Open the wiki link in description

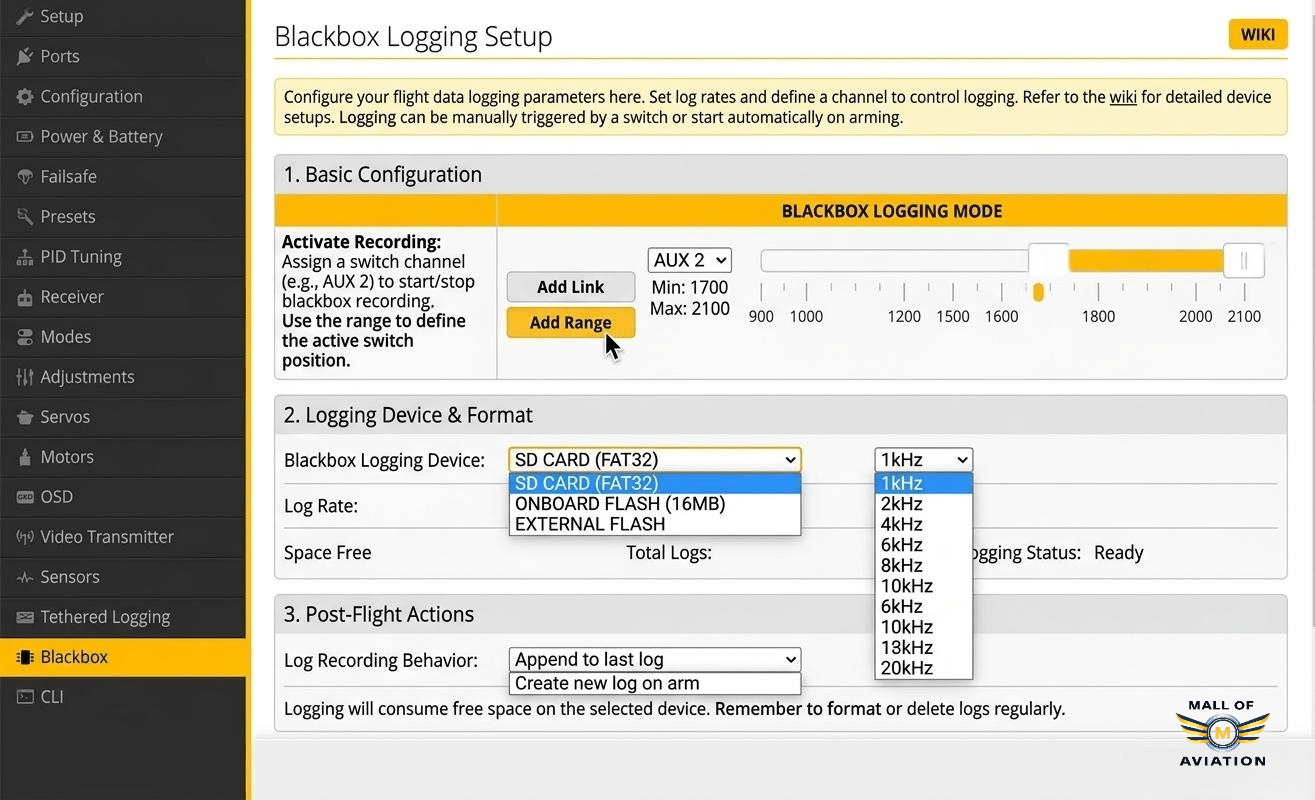[1122, 97]
